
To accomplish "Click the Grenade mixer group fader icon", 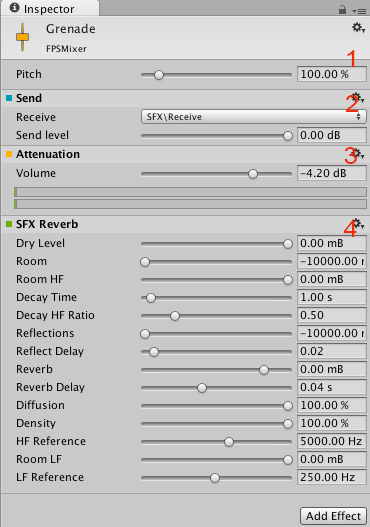I will pyautogui.click(x=23, y=37).
